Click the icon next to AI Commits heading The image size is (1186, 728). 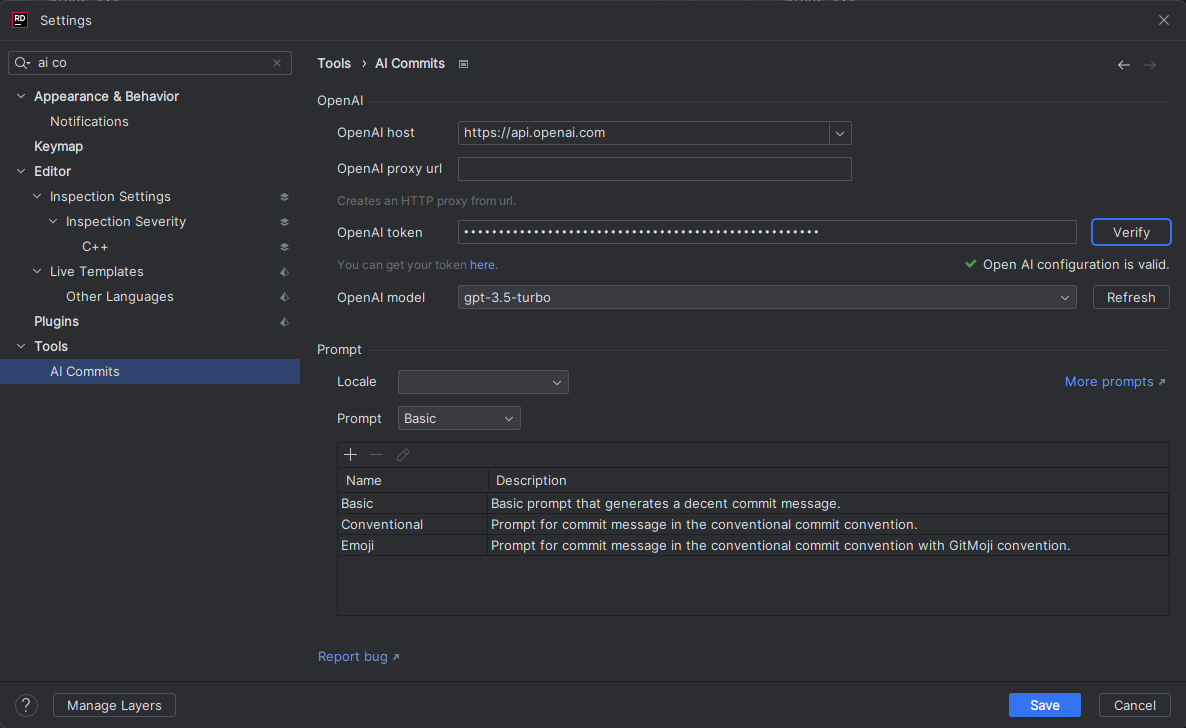(463, 64)
